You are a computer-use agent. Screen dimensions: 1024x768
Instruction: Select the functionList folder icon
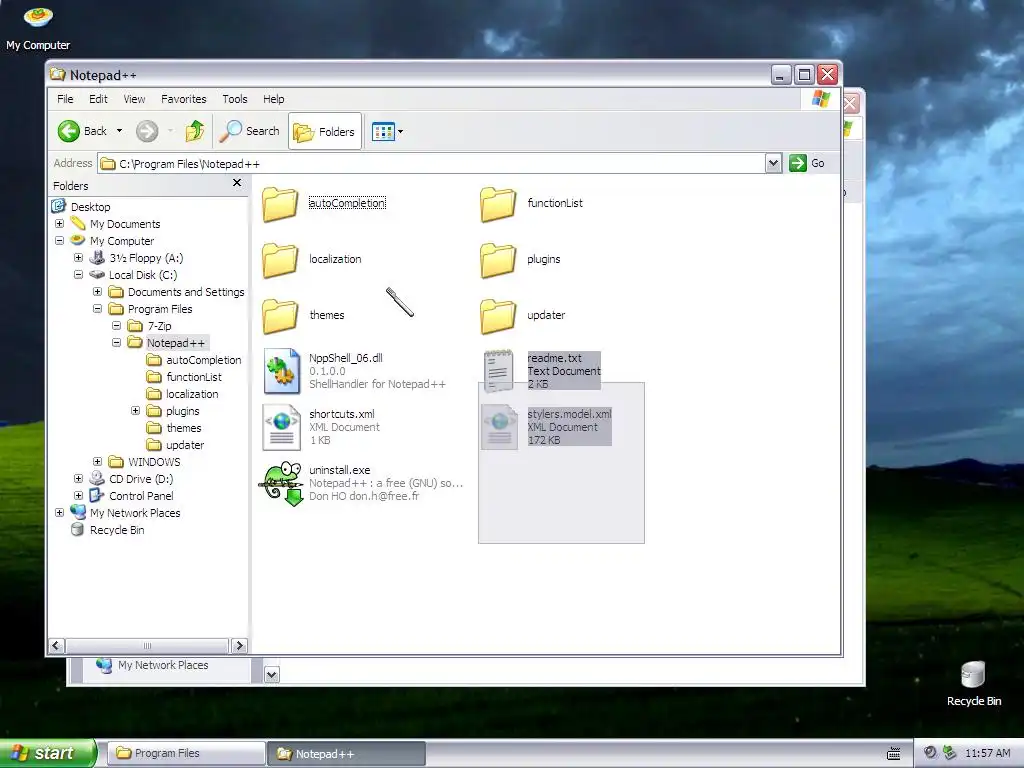tap(498, 204)
